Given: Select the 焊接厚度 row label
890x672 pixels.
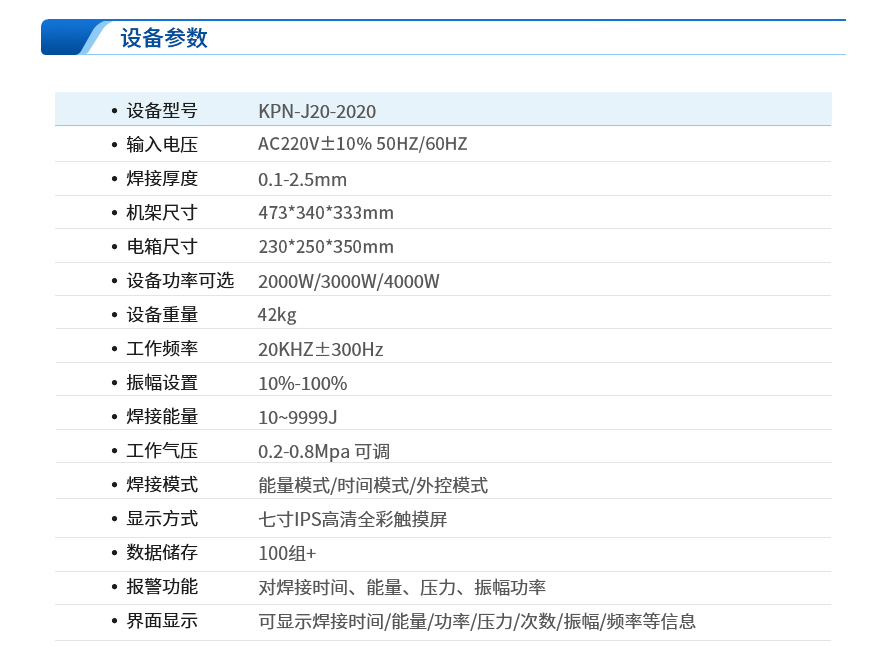Looking at the screenshot, I should [x=162, y=179].
